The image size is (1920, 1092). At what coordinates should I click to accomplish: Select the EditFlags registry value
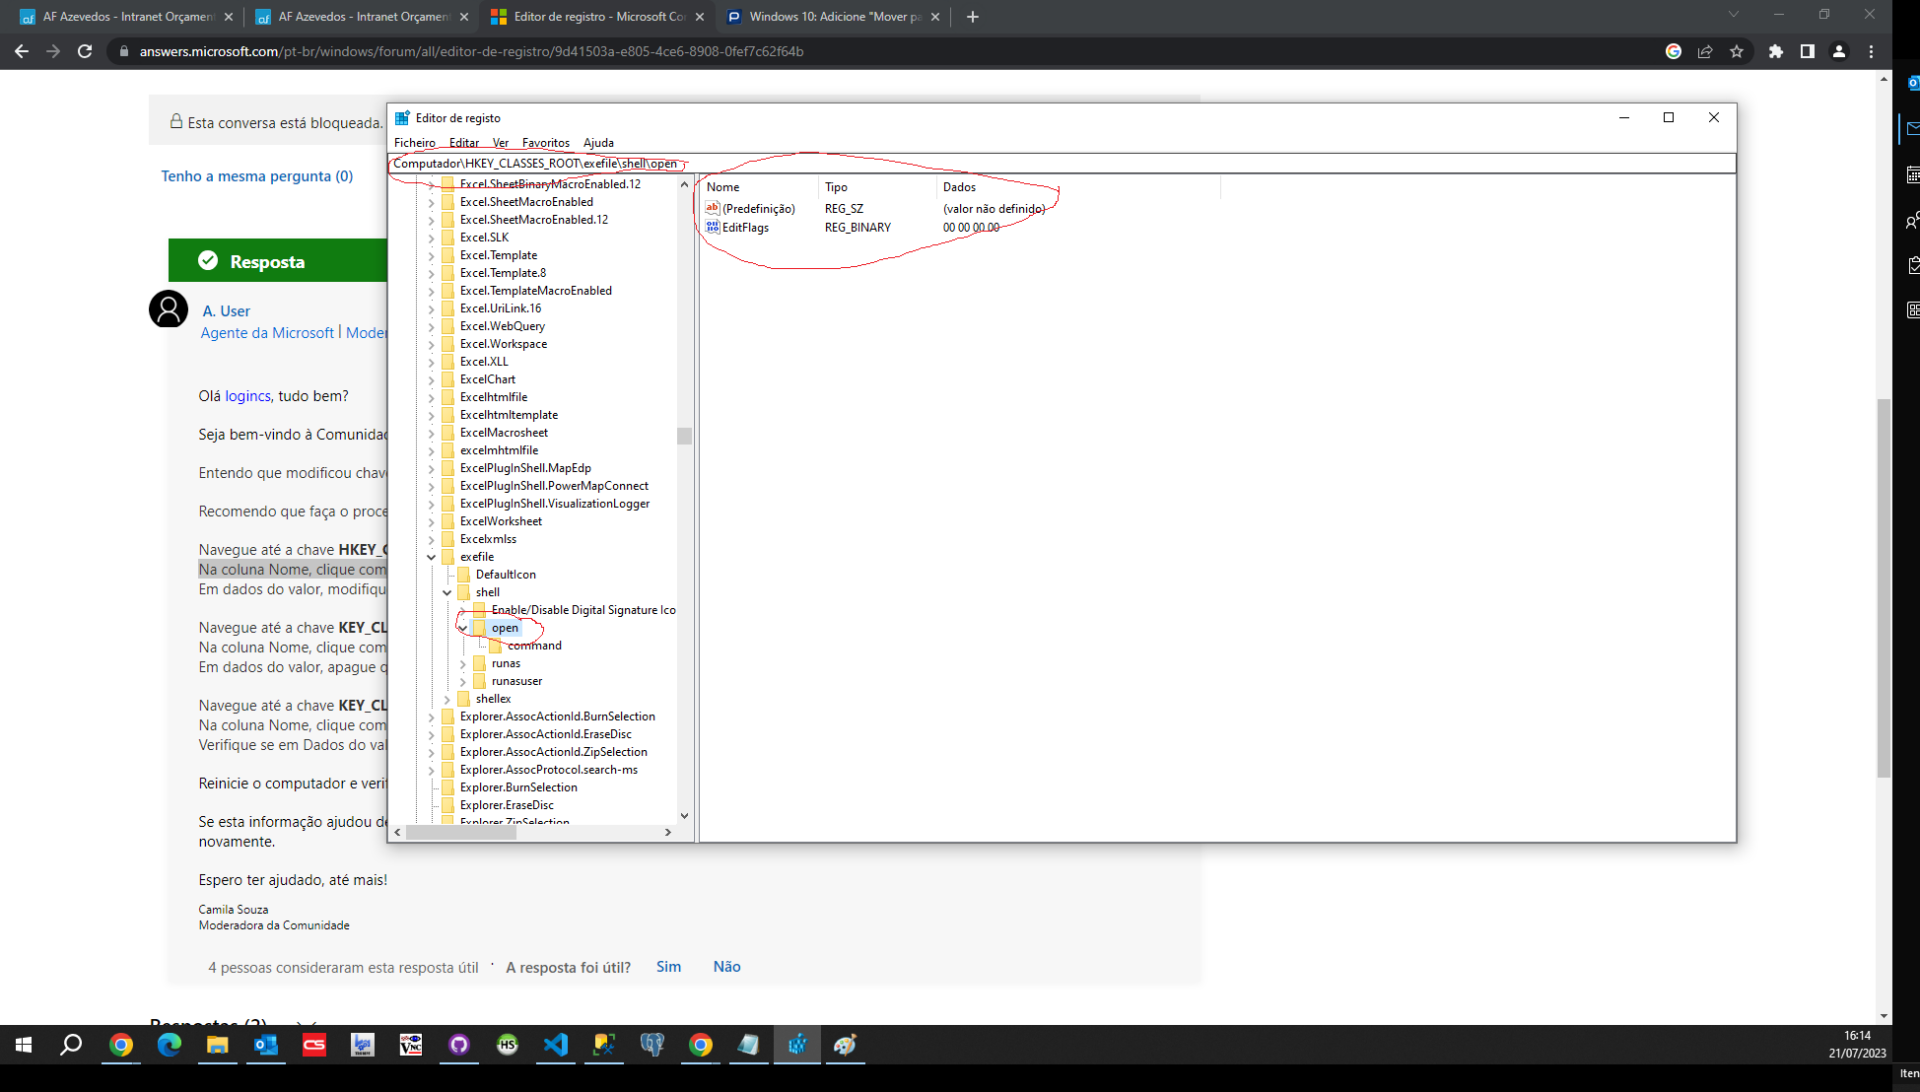(745, 228)
